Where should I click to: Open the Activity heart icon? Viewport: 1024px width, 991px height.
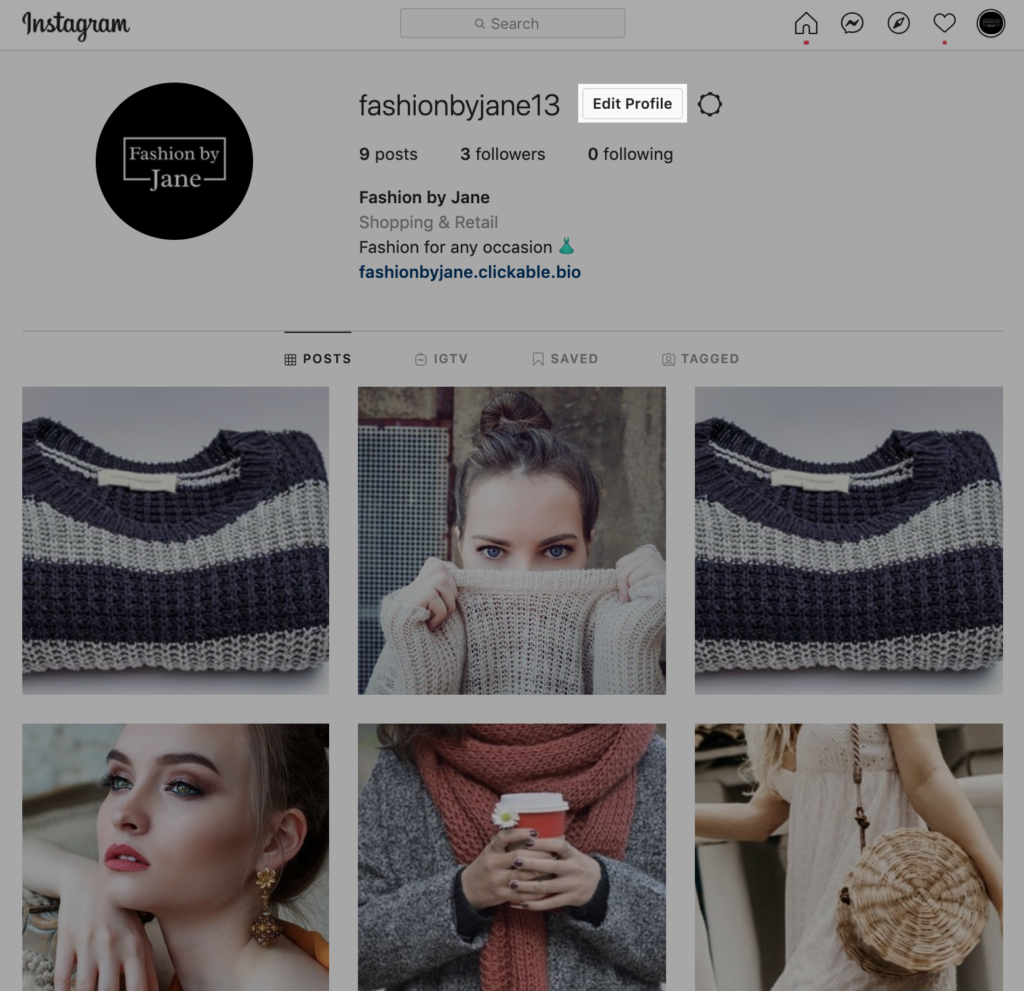(944, 24)
